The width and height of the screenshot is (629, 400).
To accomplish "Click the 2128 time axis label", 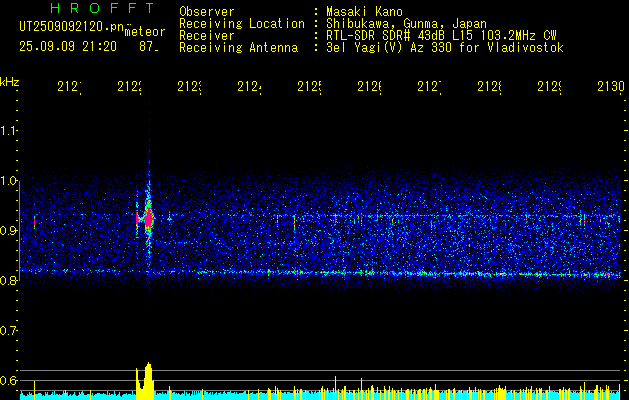I will tap(489, 86).
